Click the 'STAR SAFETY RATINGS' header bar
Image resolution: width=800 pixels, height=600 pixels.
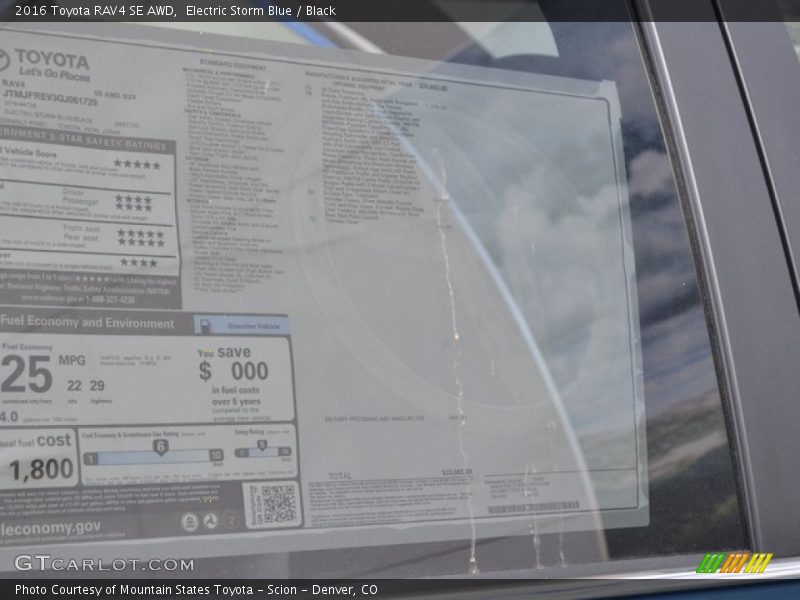[88, 142]
